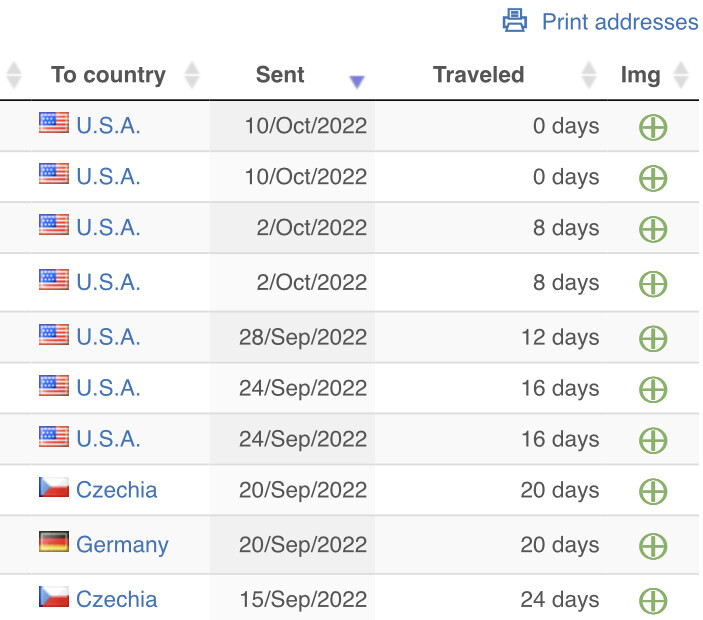Image resolution: width=703 pixels, height=620 pixels.
Task: Toggle sort order on Sent column arrow
Action: click(x=357, y=82)
